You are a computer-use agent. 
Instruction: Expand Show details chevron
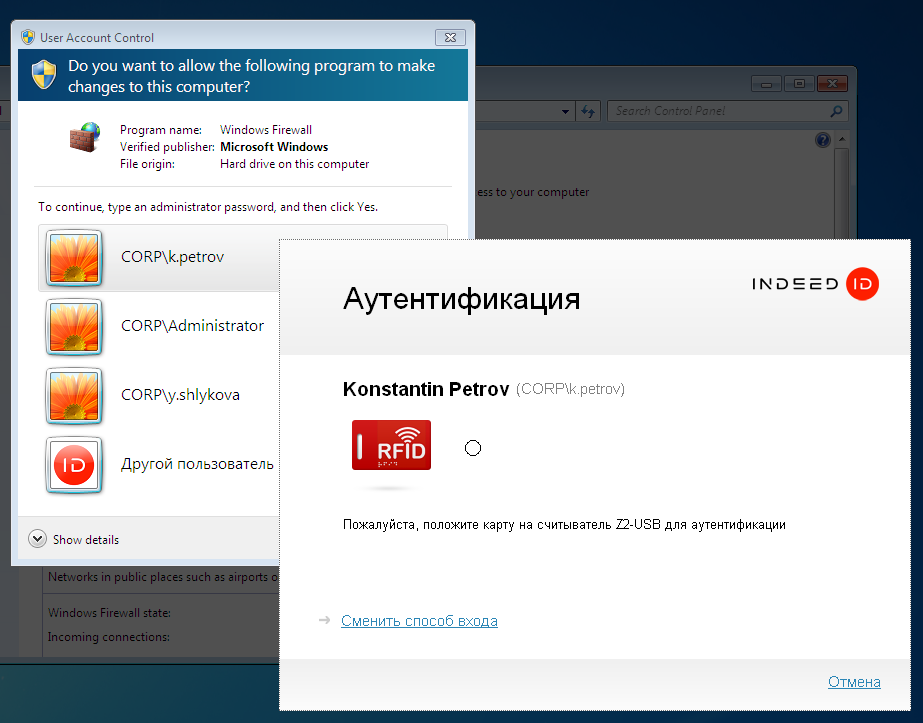(37, 539)
